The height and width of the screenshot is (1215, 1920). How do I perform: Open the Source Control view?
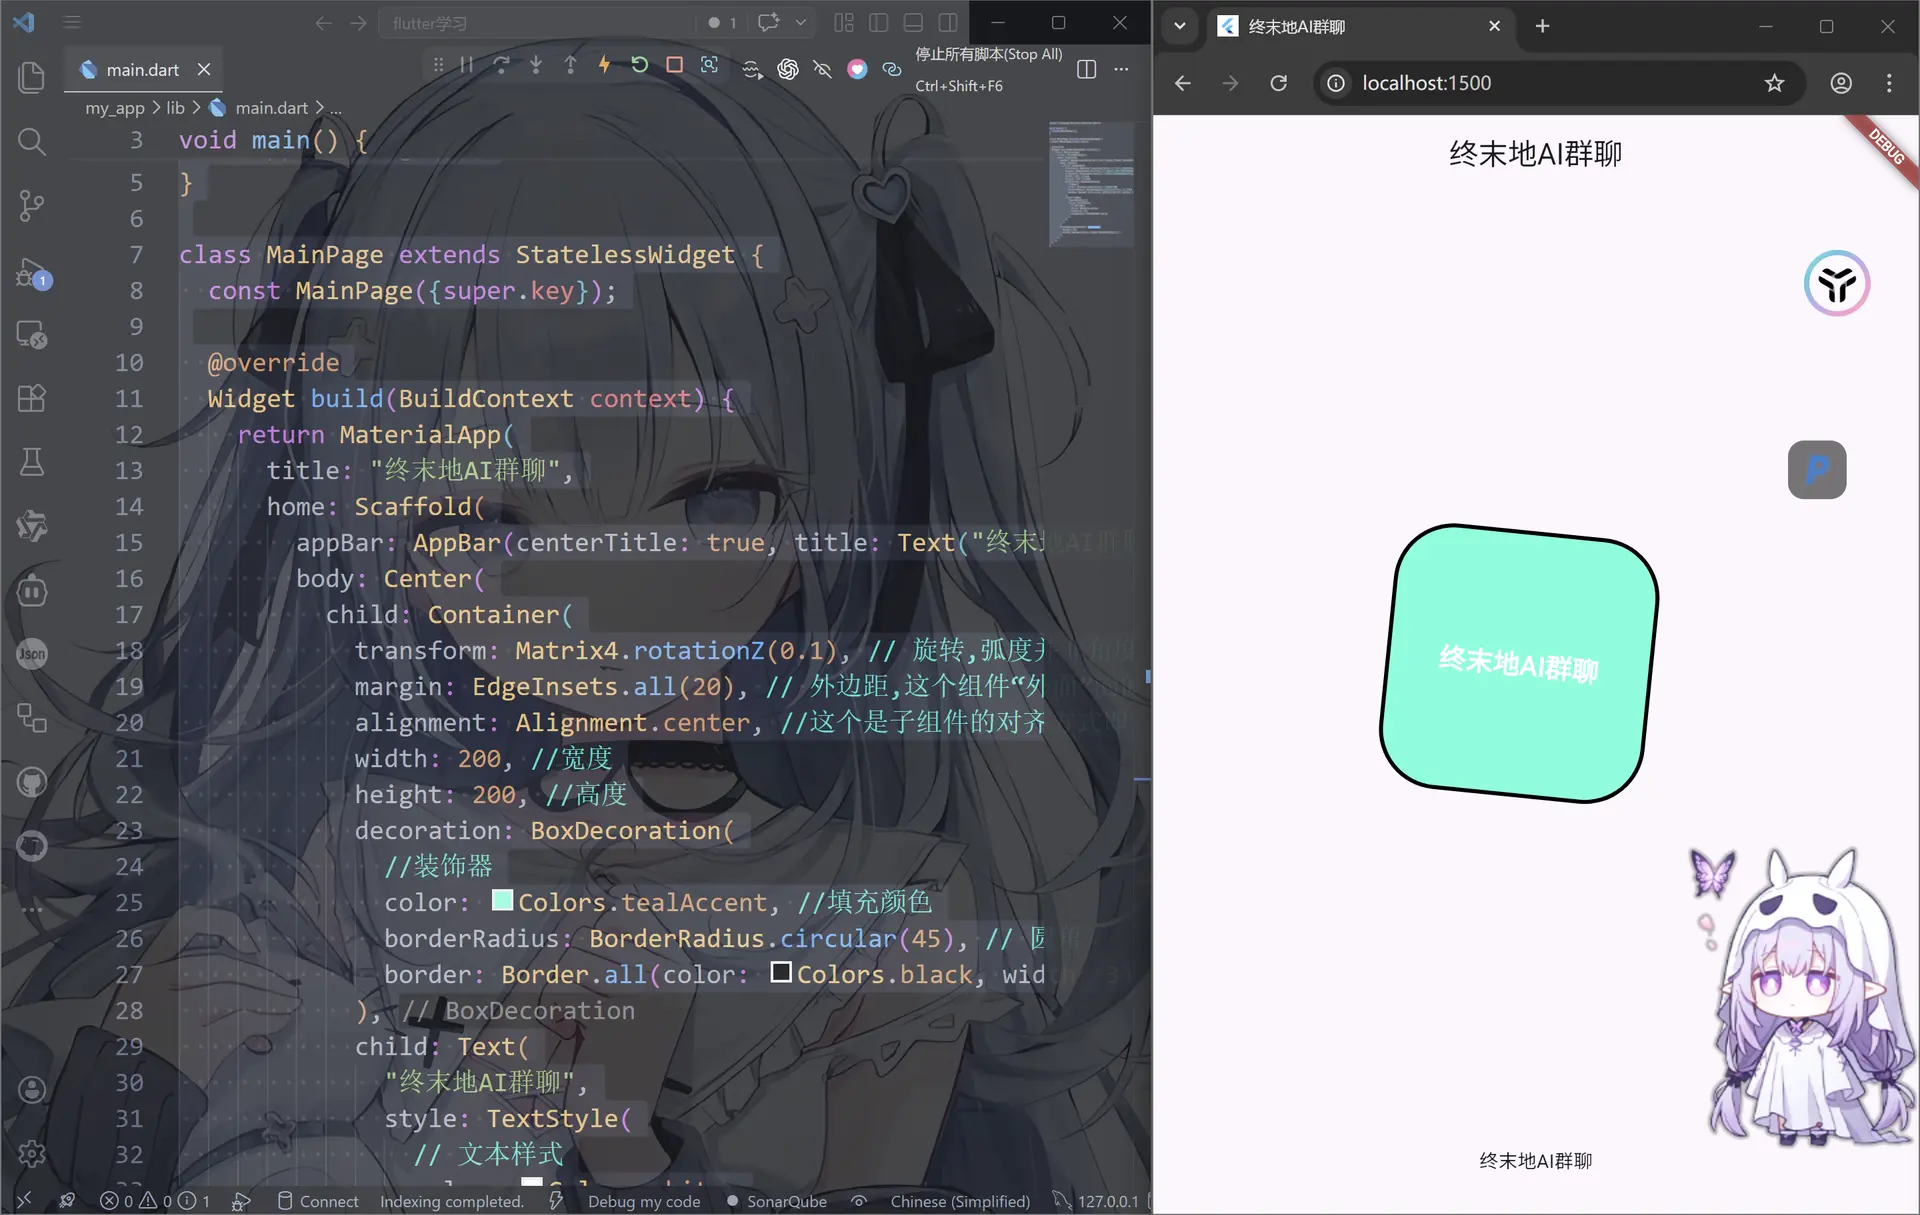(32, 205)
